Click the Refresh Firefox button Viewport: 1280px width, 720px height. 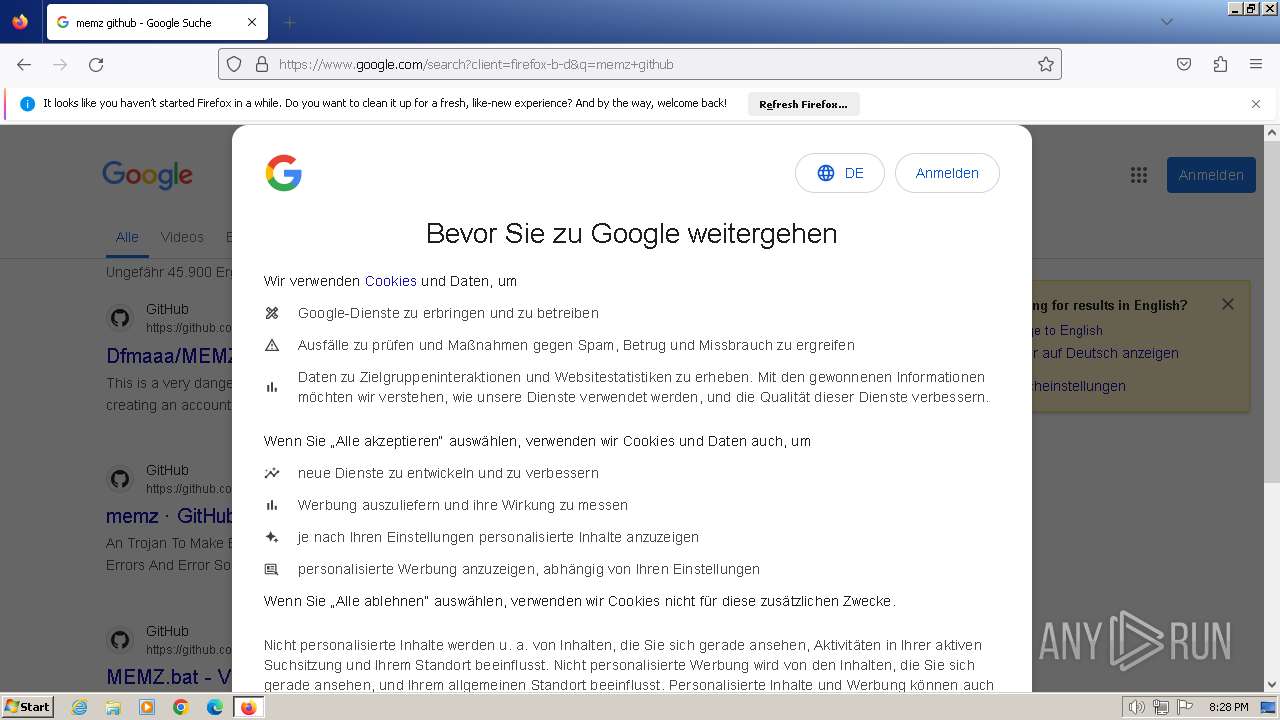click(803, 104)
